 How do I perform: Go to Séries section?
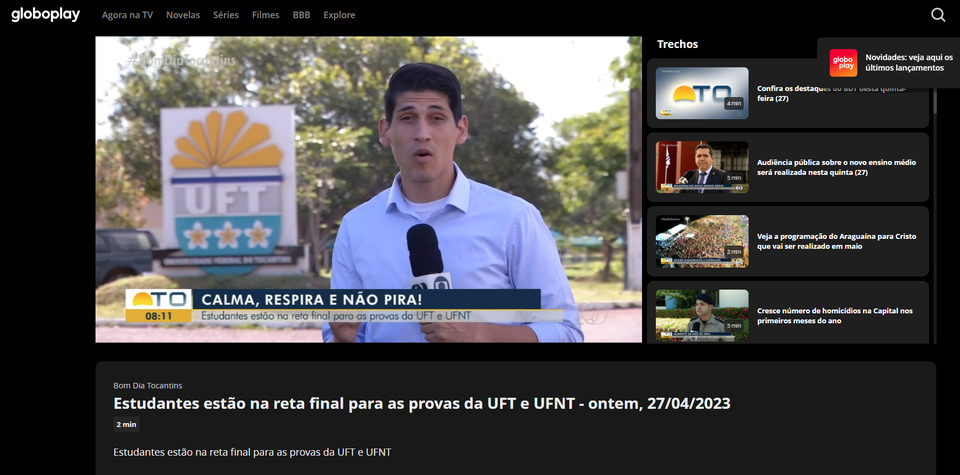pyautogui.click(x=226, y=15)
